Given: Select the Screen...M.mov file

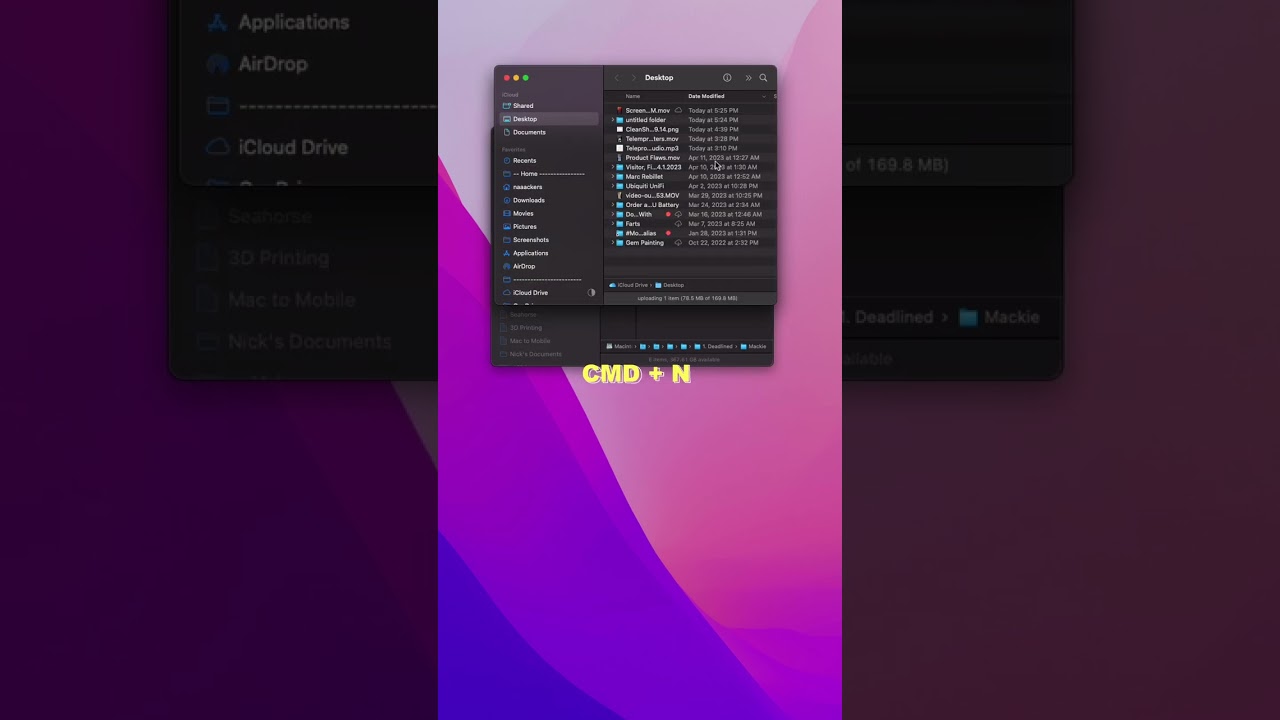Looking at the screenshot, I should (647, 111).
